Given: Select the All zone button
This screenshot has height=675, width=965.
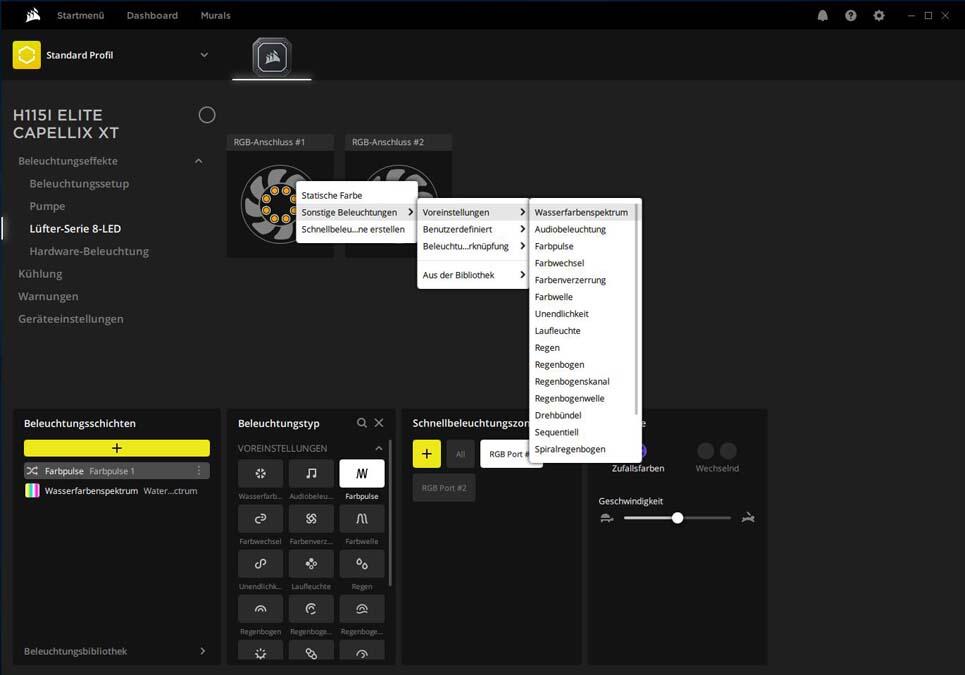Looking at the screenshot, I should click(x=460, y=454).
